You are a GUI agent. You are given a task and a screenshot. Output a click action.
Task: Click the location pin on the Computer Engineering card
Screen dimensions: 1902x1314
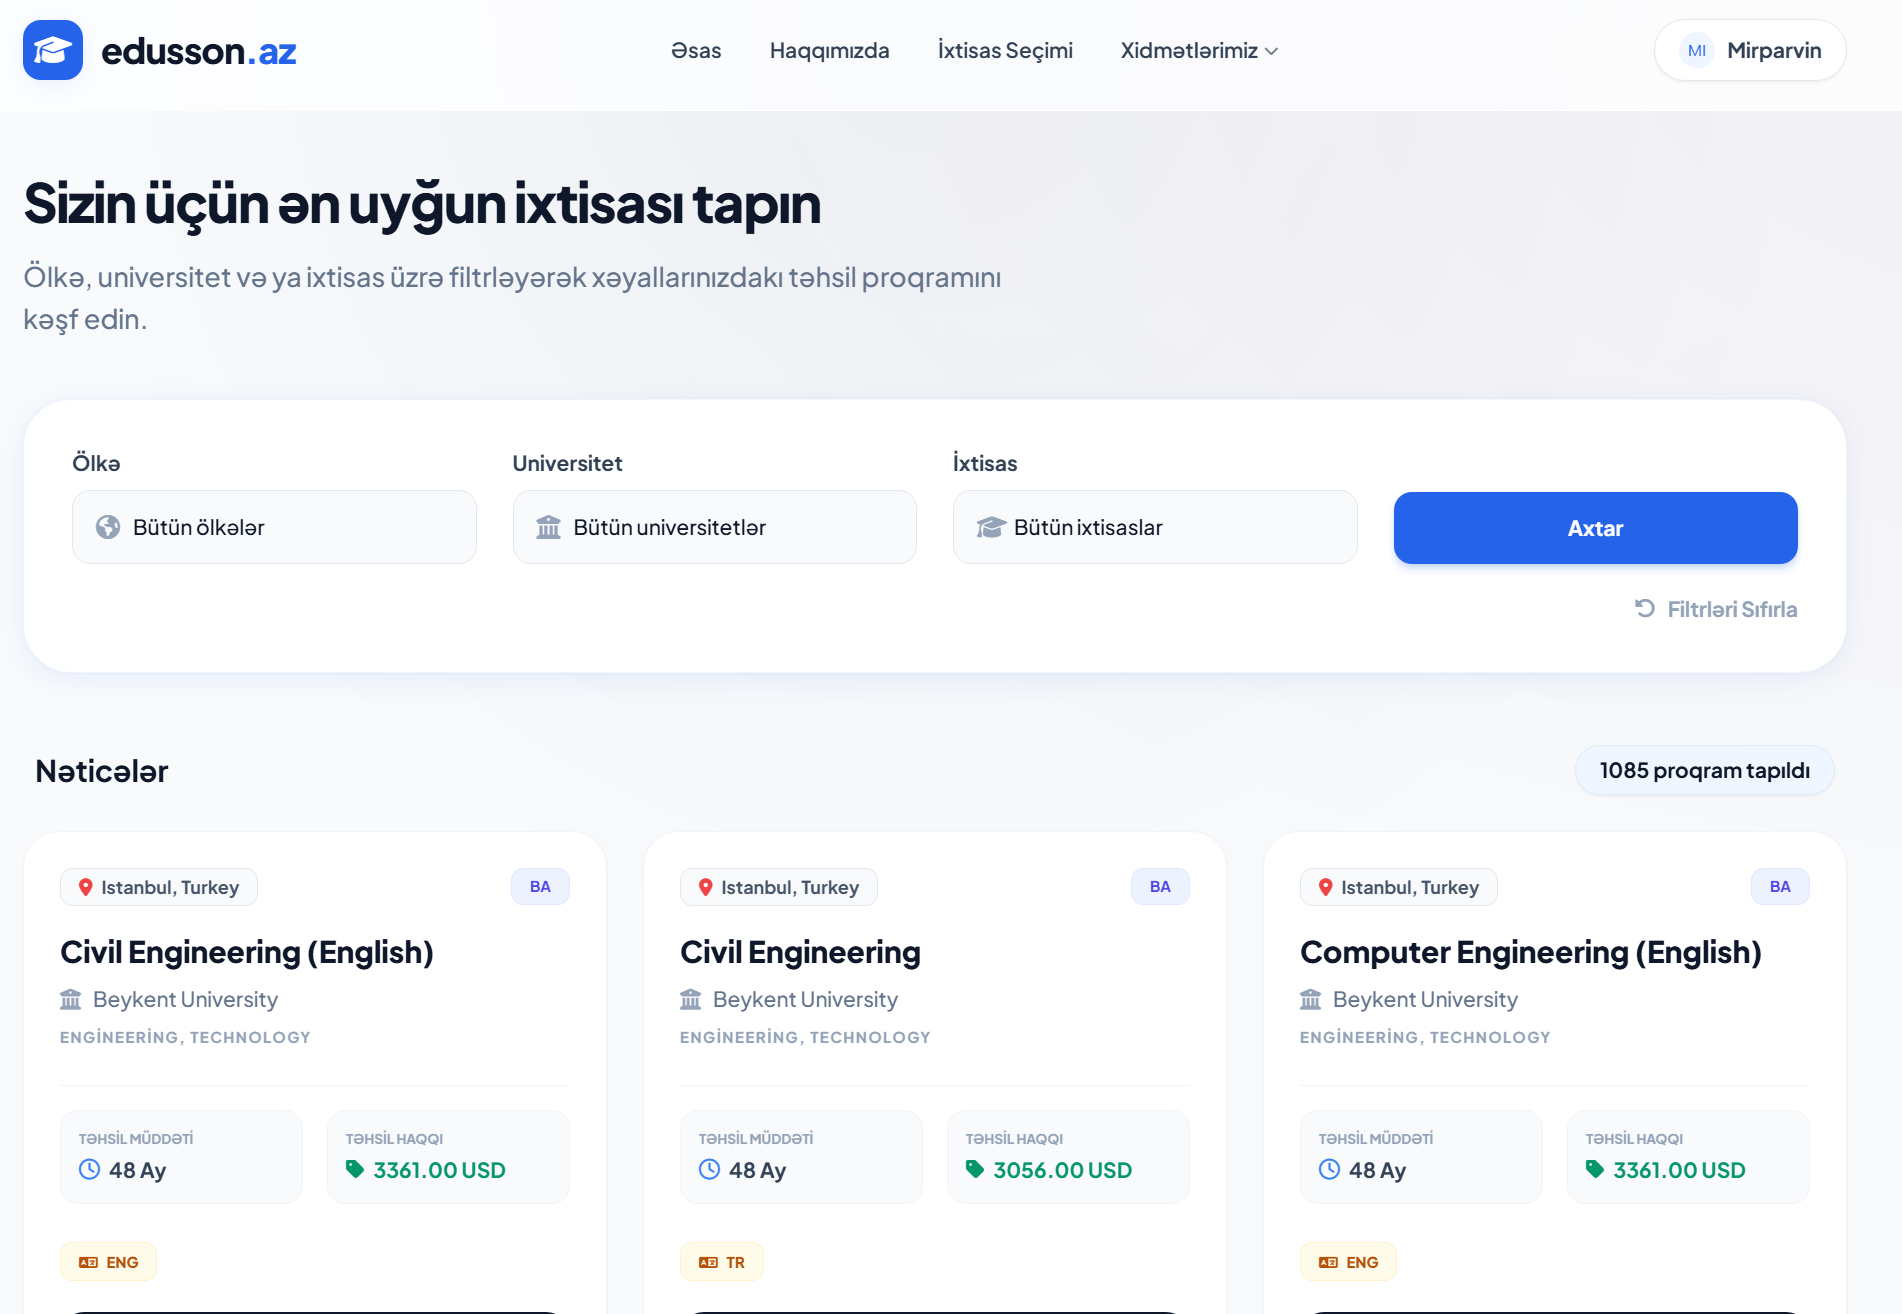coord(1326,887)
